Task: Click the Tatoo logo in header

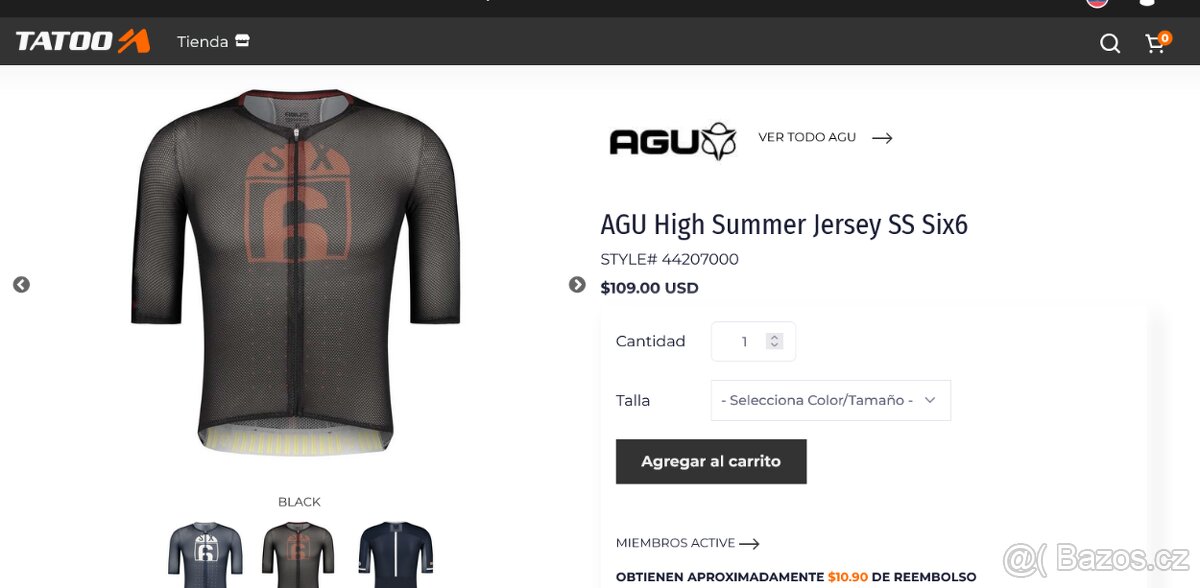Action: 82,41
